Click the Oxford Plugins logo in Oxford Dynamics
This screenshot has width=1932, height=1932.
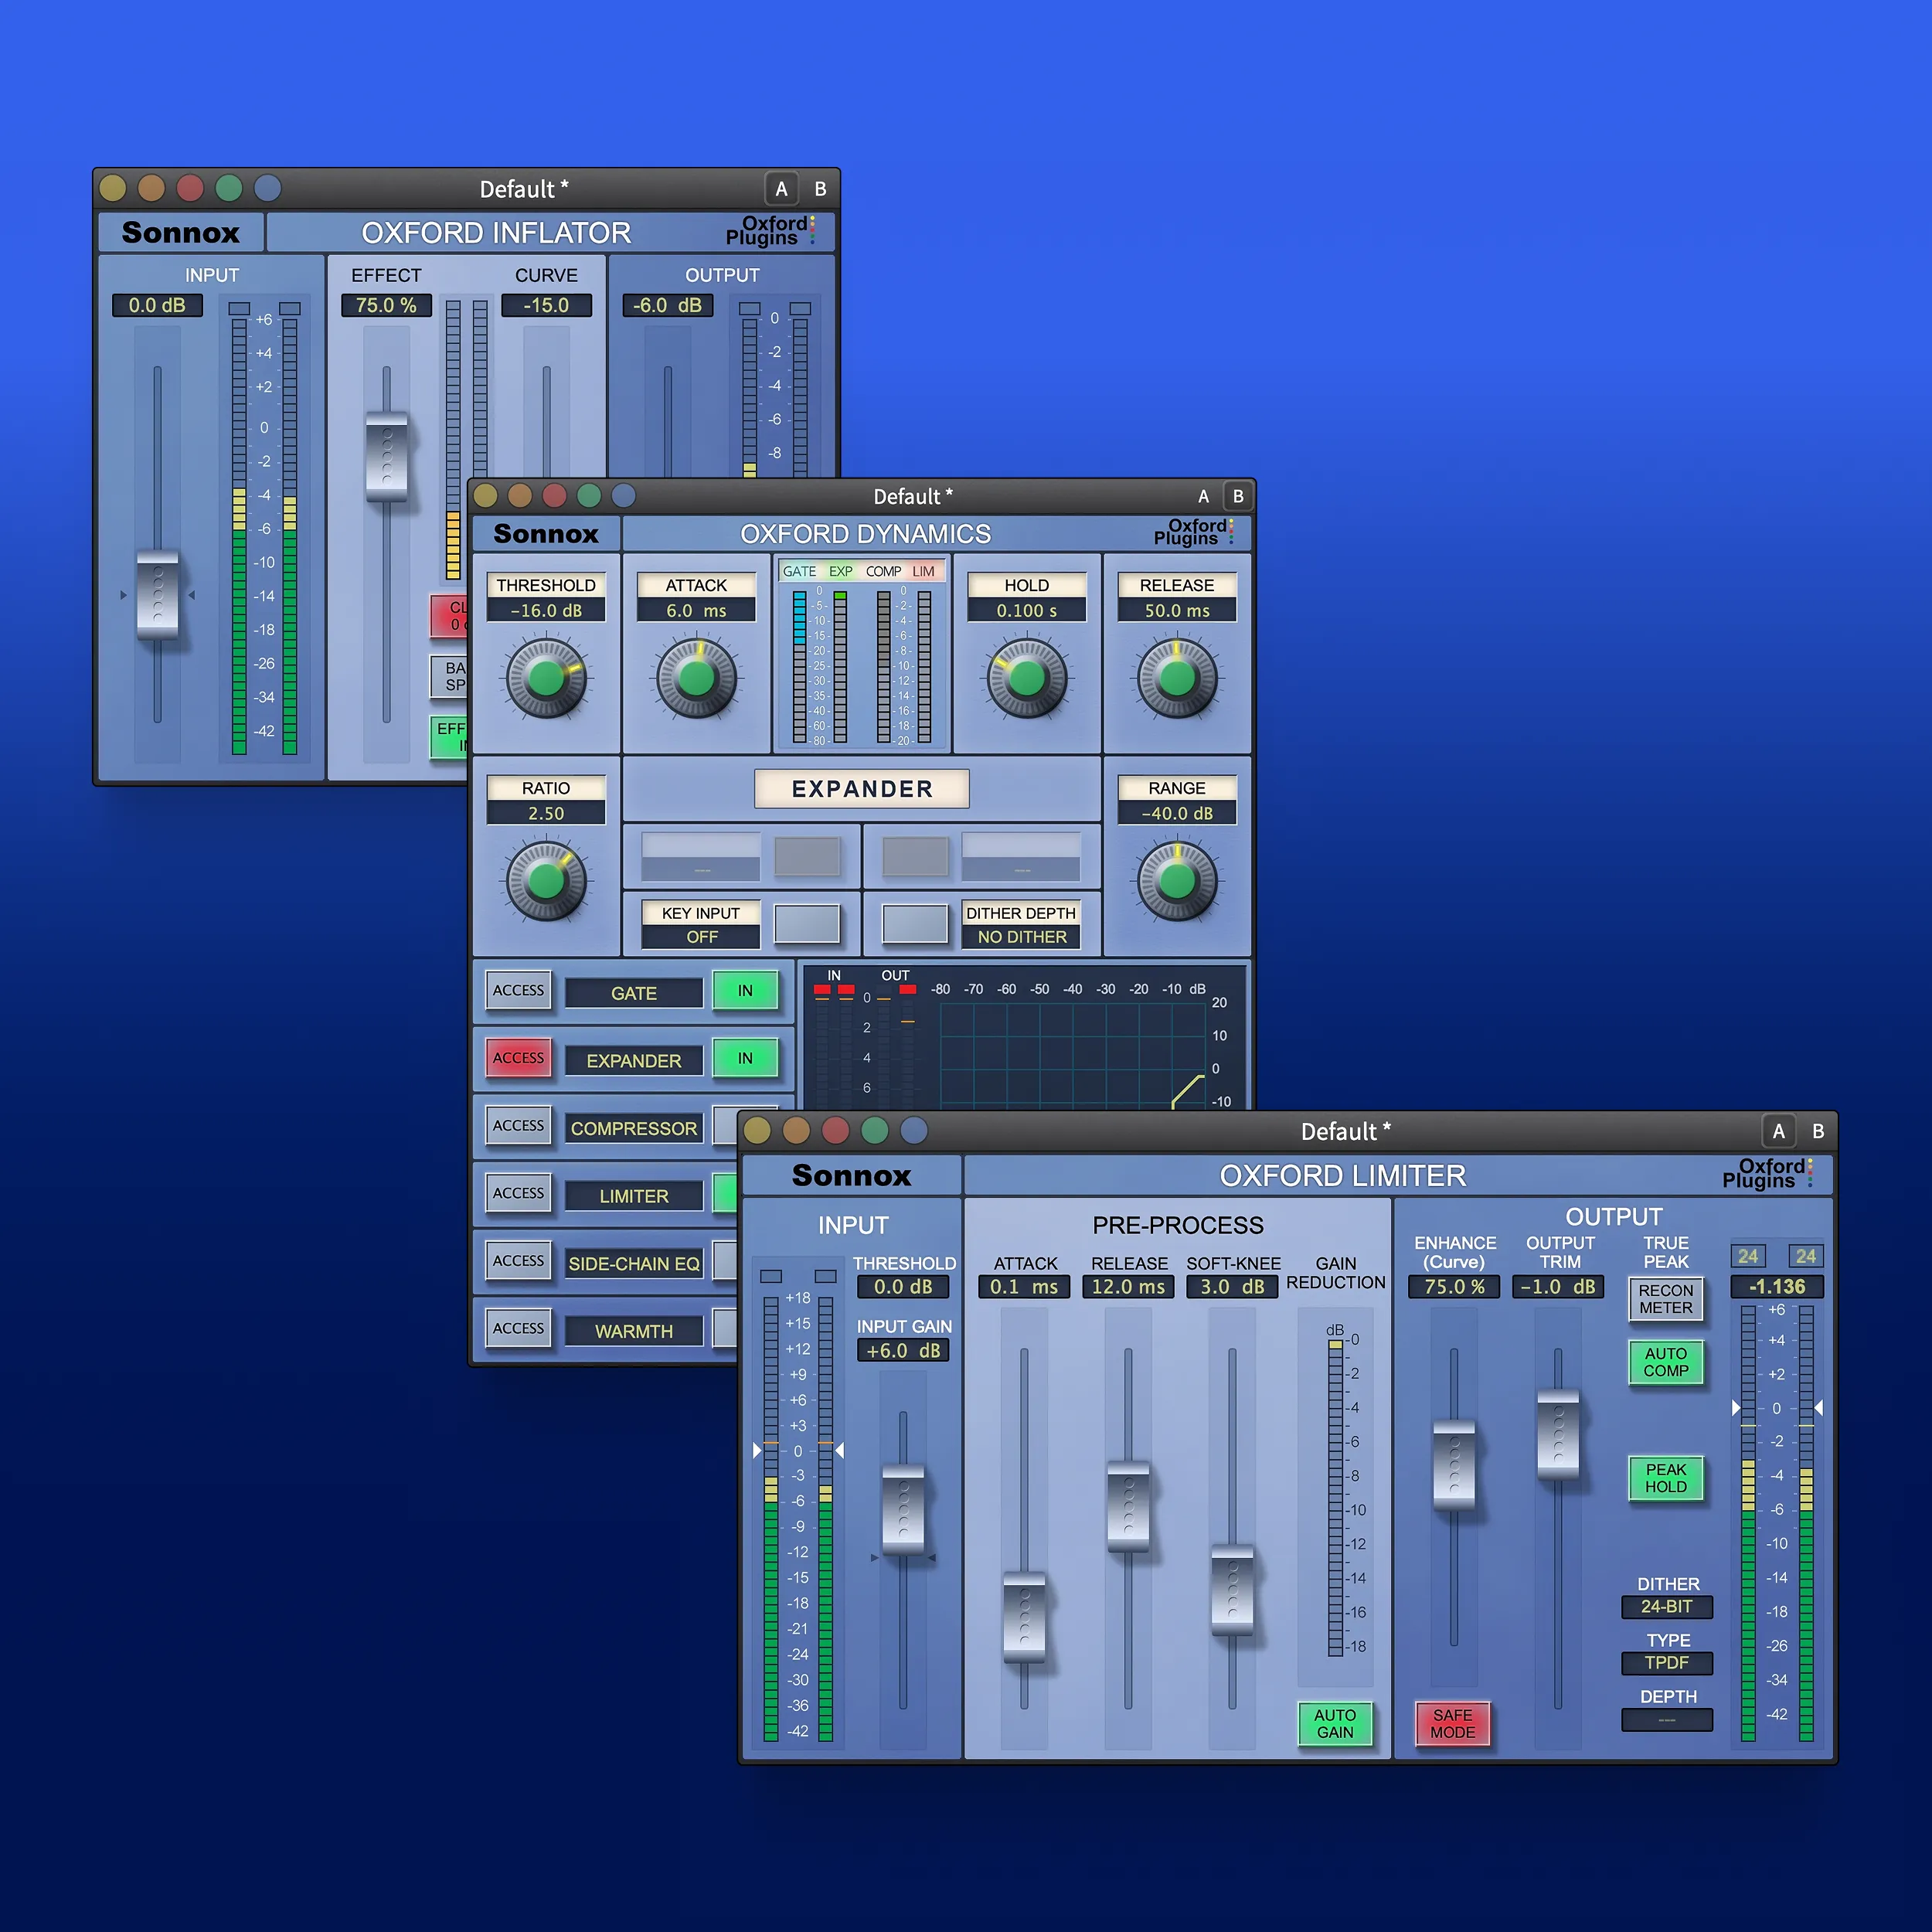[1195, 532]
